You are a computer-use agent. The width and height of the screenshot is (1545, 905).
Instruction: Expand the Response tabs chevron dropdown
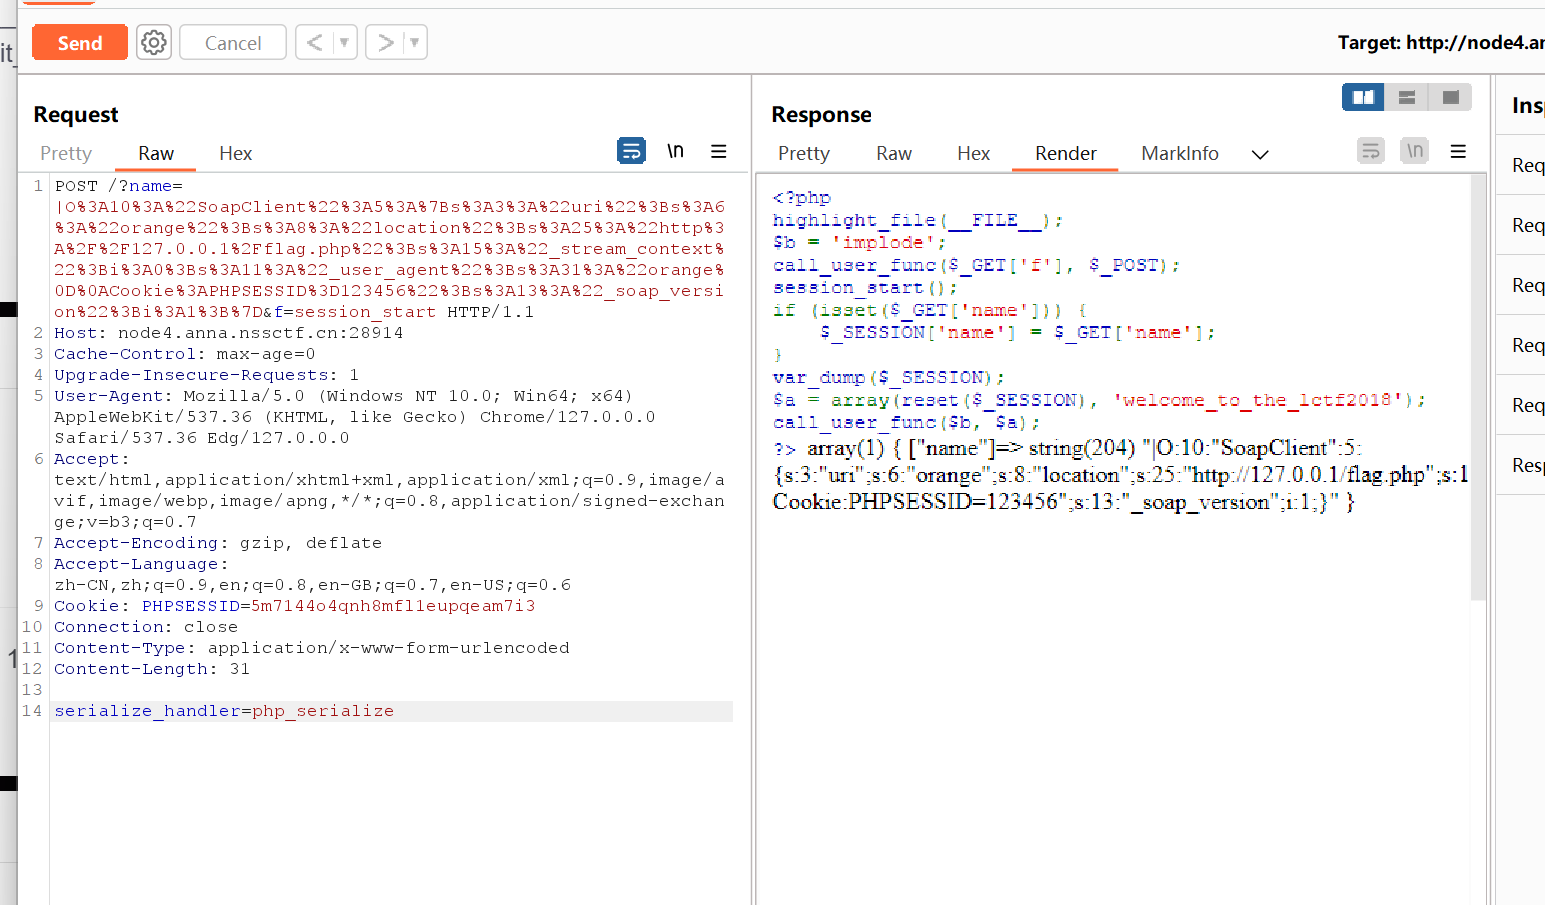point(1260,154)
